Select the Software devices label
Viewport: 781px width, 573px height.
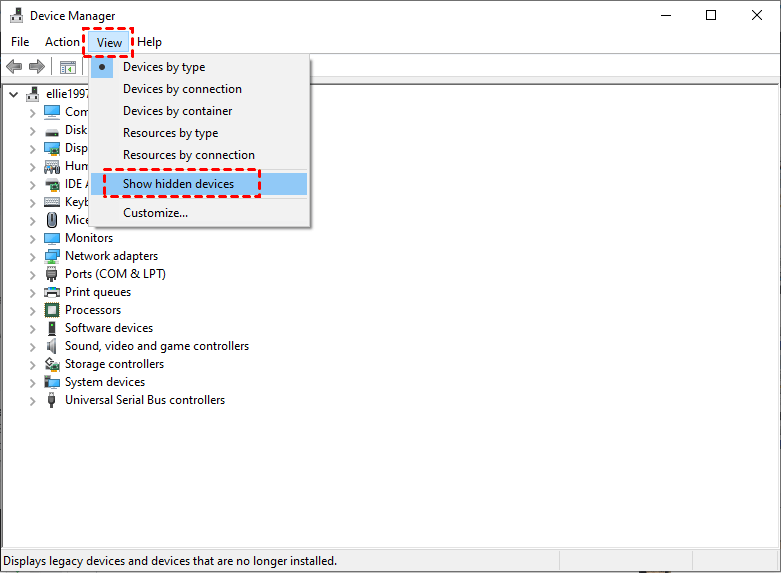[x=109, y=328]
